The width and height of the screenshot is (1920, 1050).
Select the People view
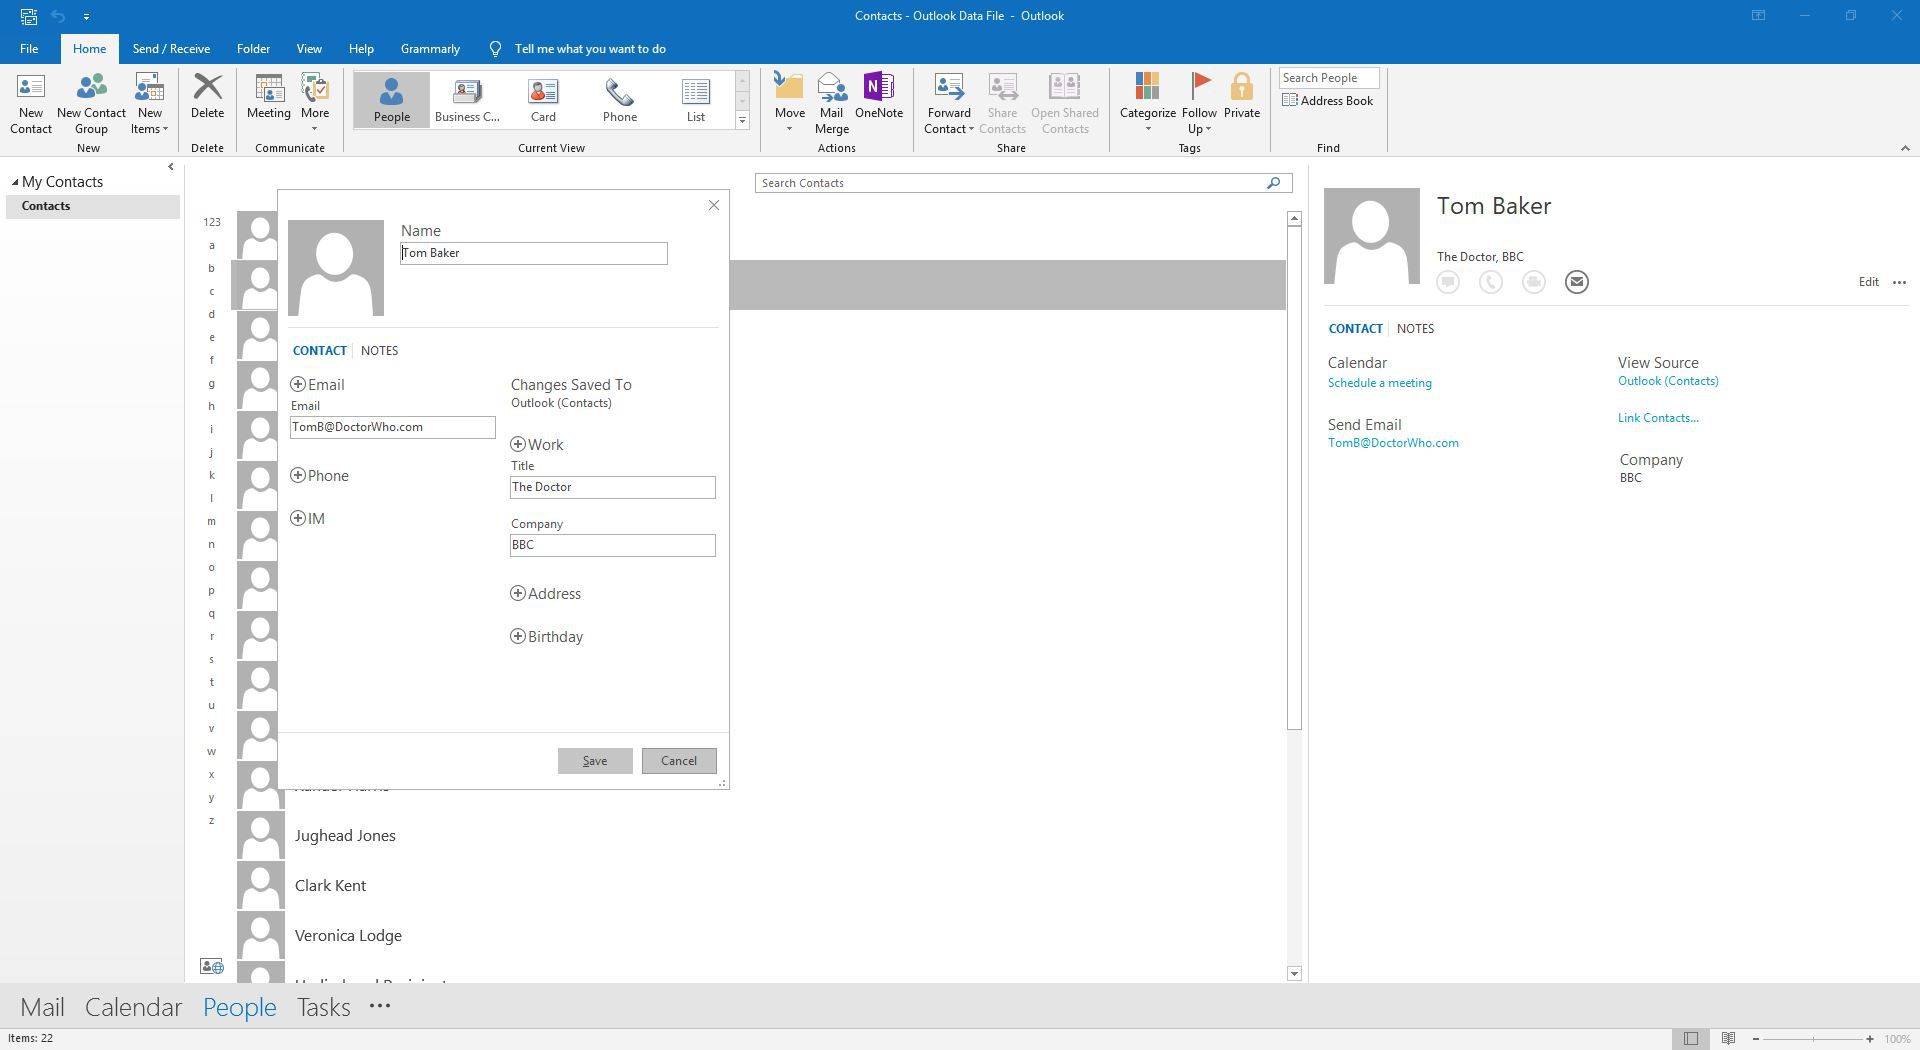pyautogui.click(x=391, y=99)
